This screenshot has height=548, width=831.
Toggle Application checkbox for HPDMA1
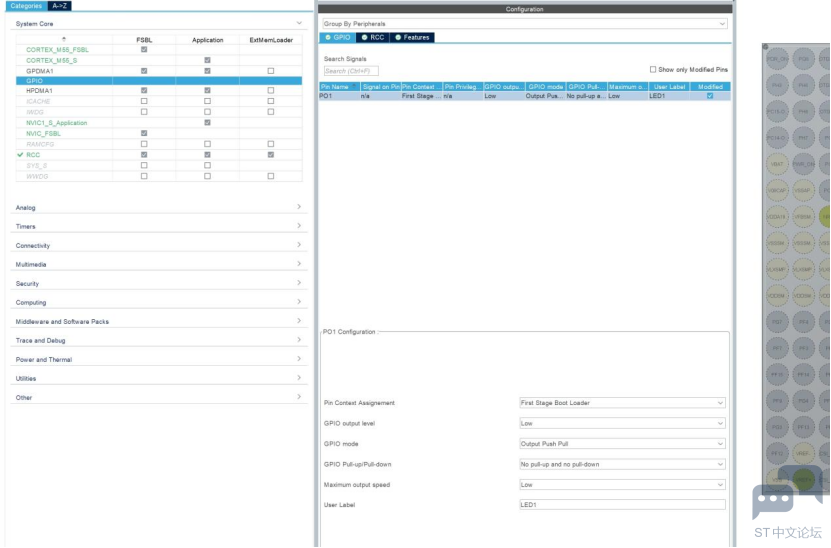207,91
